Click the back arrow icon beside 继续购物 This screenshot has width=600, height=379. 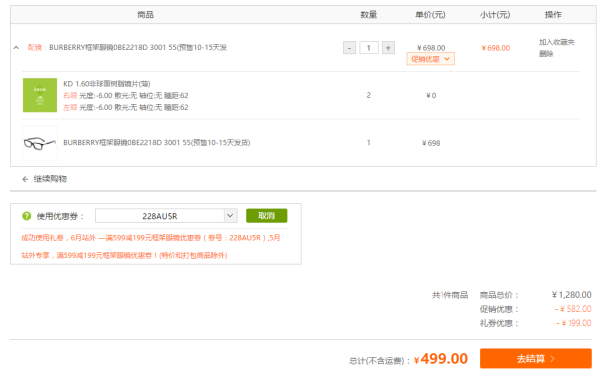coord(25,179)
